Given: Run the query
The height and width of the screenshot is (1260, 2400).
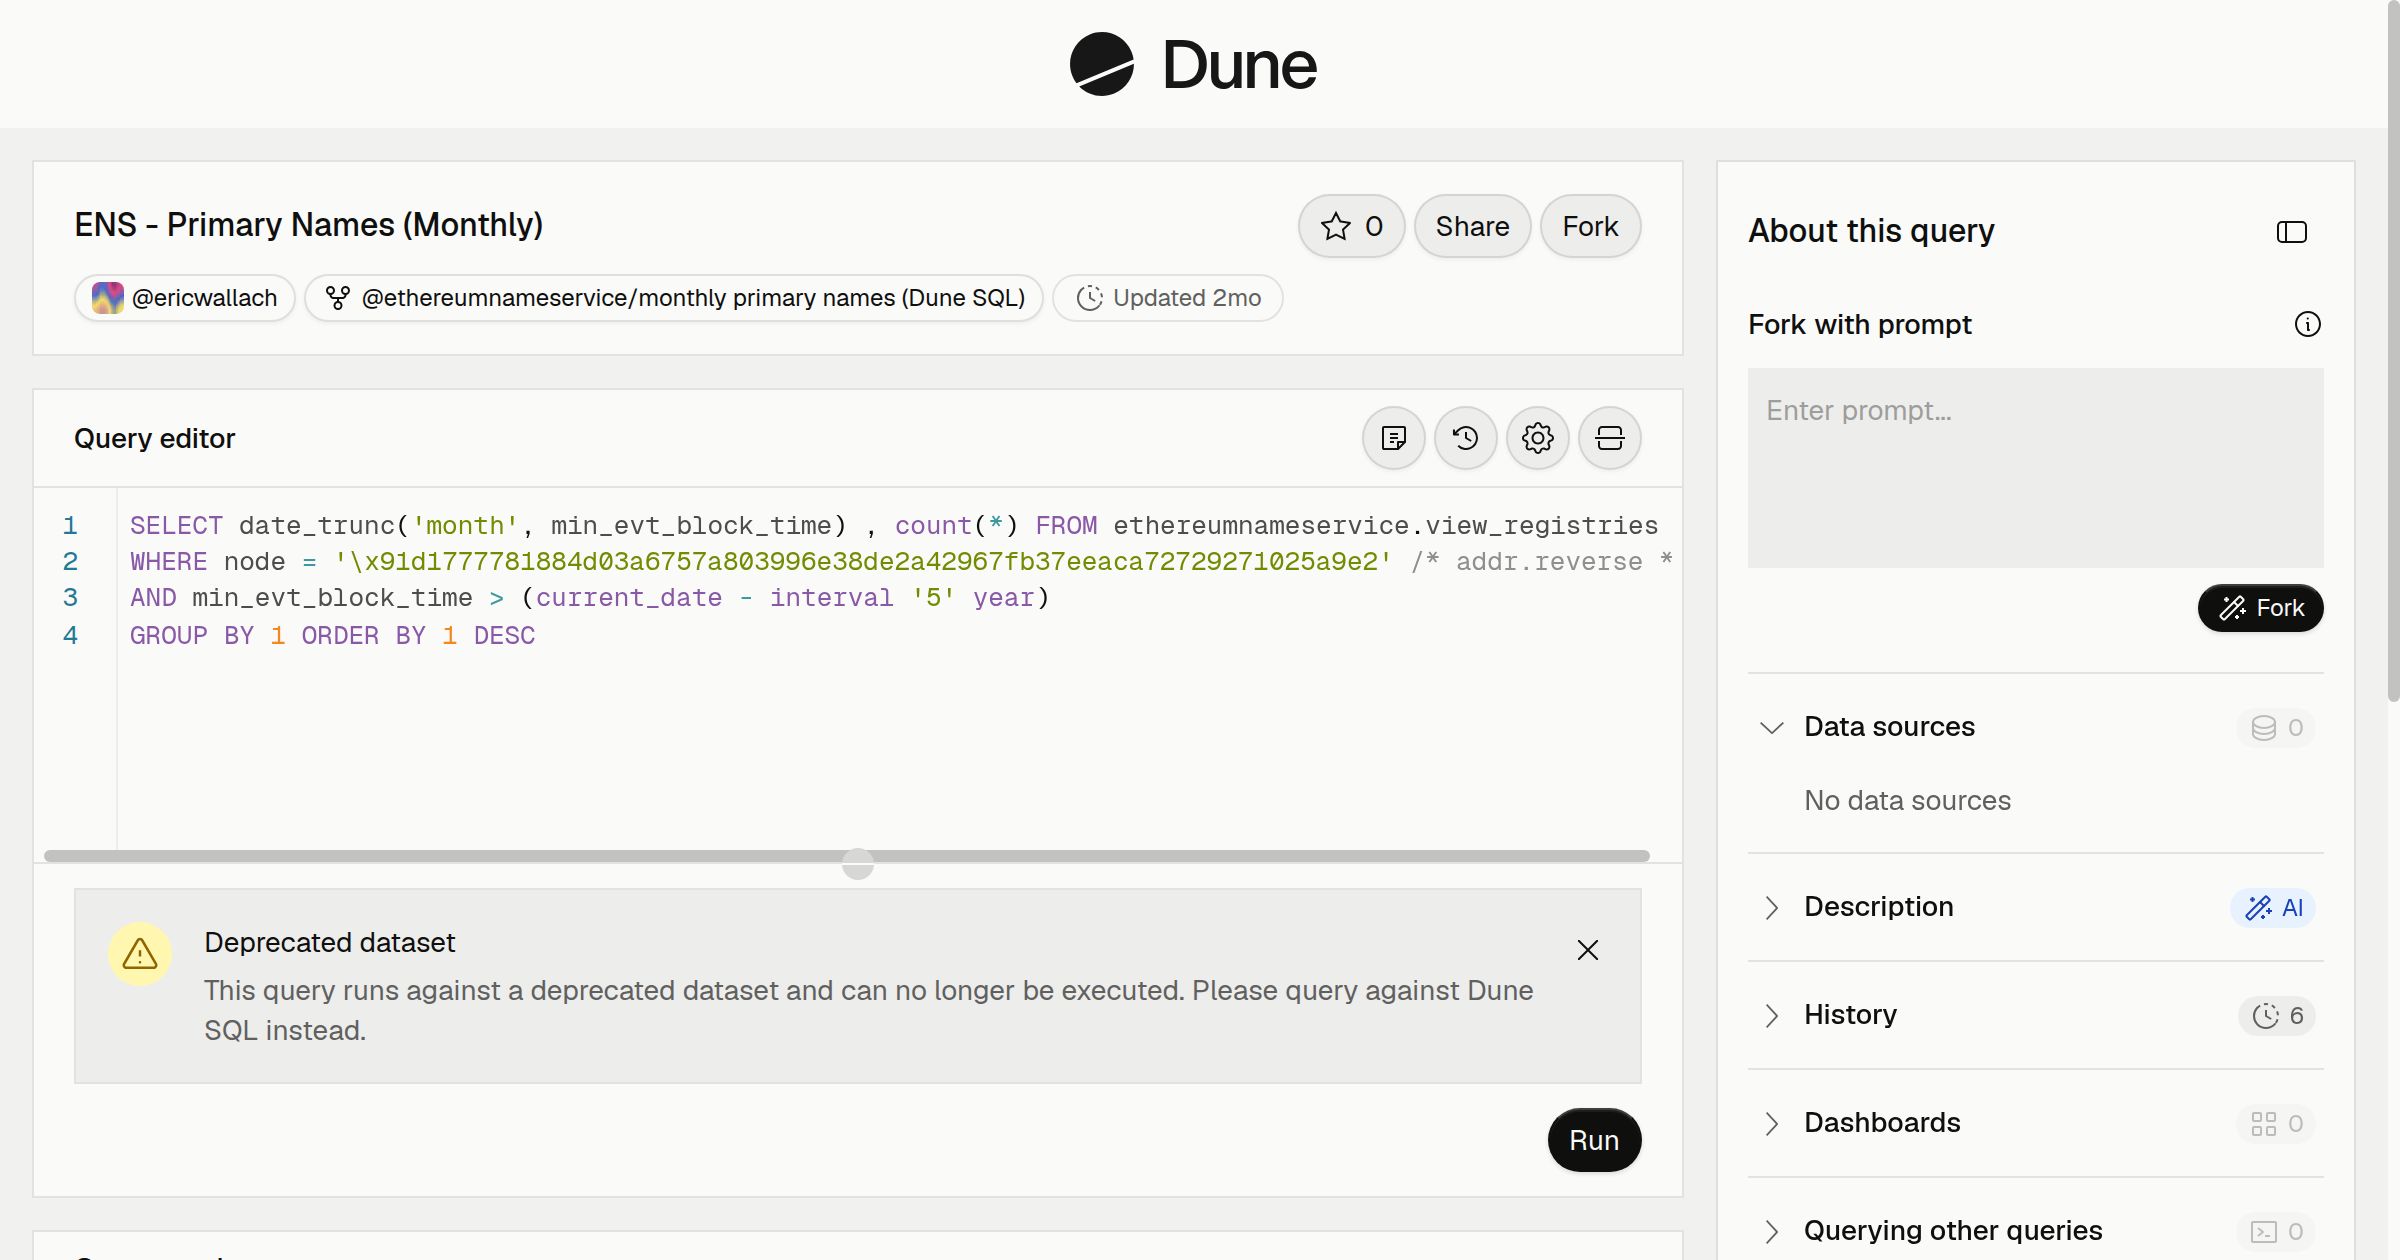Looking at the screenshot, I should coord(1594,1140).
